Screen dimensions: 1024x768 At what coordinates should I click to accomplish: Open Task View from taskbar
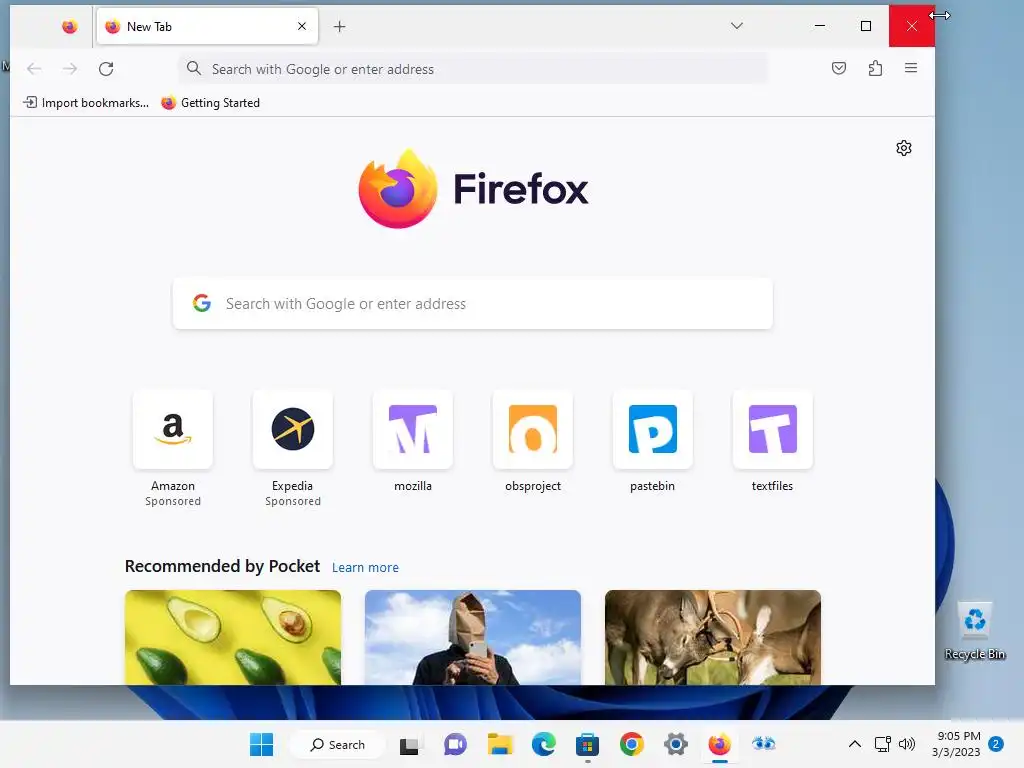(x=409, y=744)
